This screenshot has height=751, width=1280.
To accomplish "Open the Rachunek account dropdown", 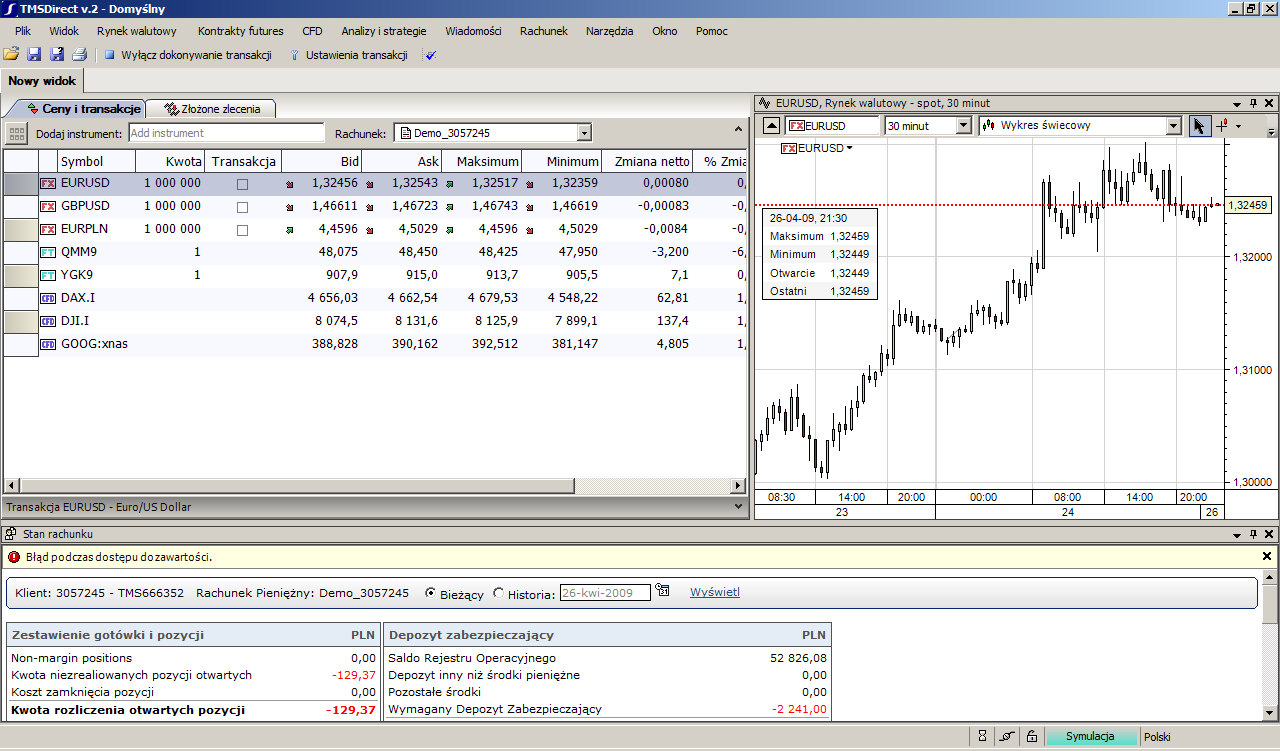I will 584,133.
